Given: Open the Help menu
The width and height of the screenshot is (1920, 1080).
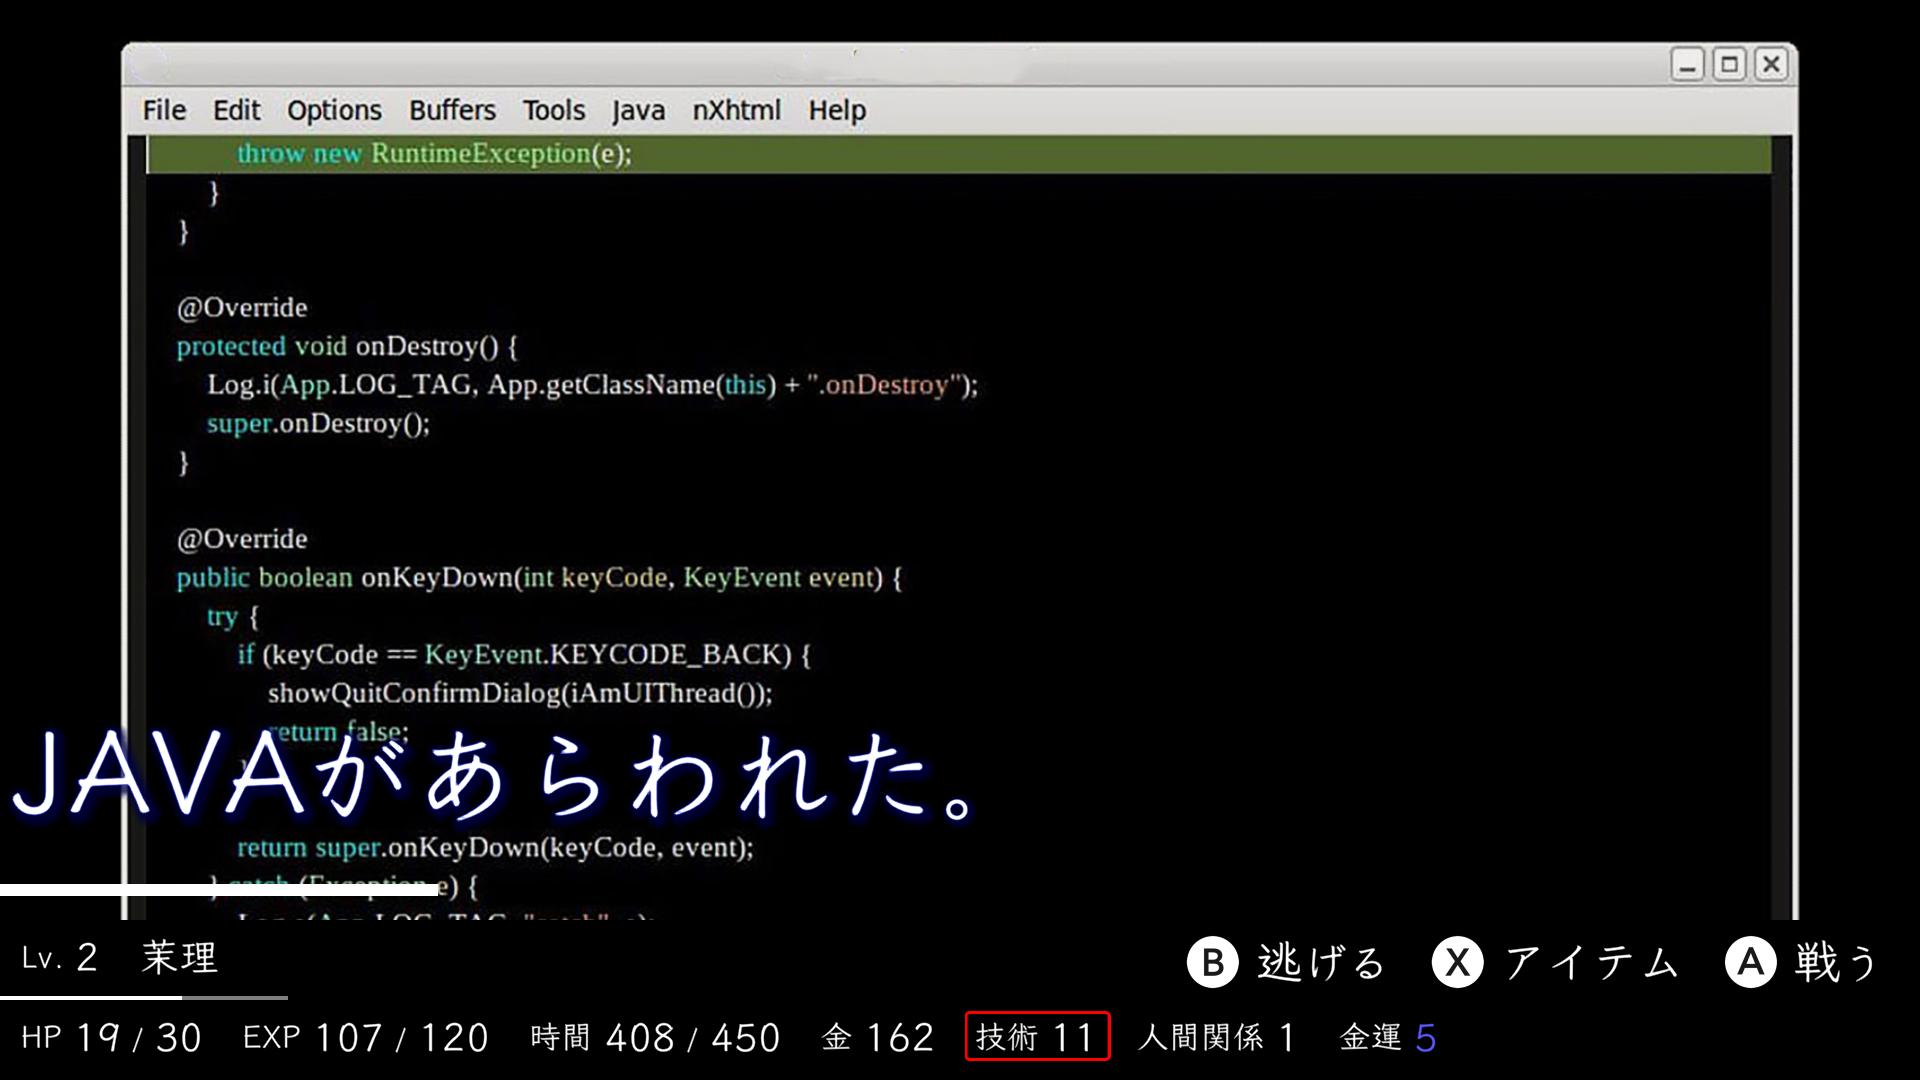Looking at the screenshot, I should pyautogui.click(x=836, y=110).
